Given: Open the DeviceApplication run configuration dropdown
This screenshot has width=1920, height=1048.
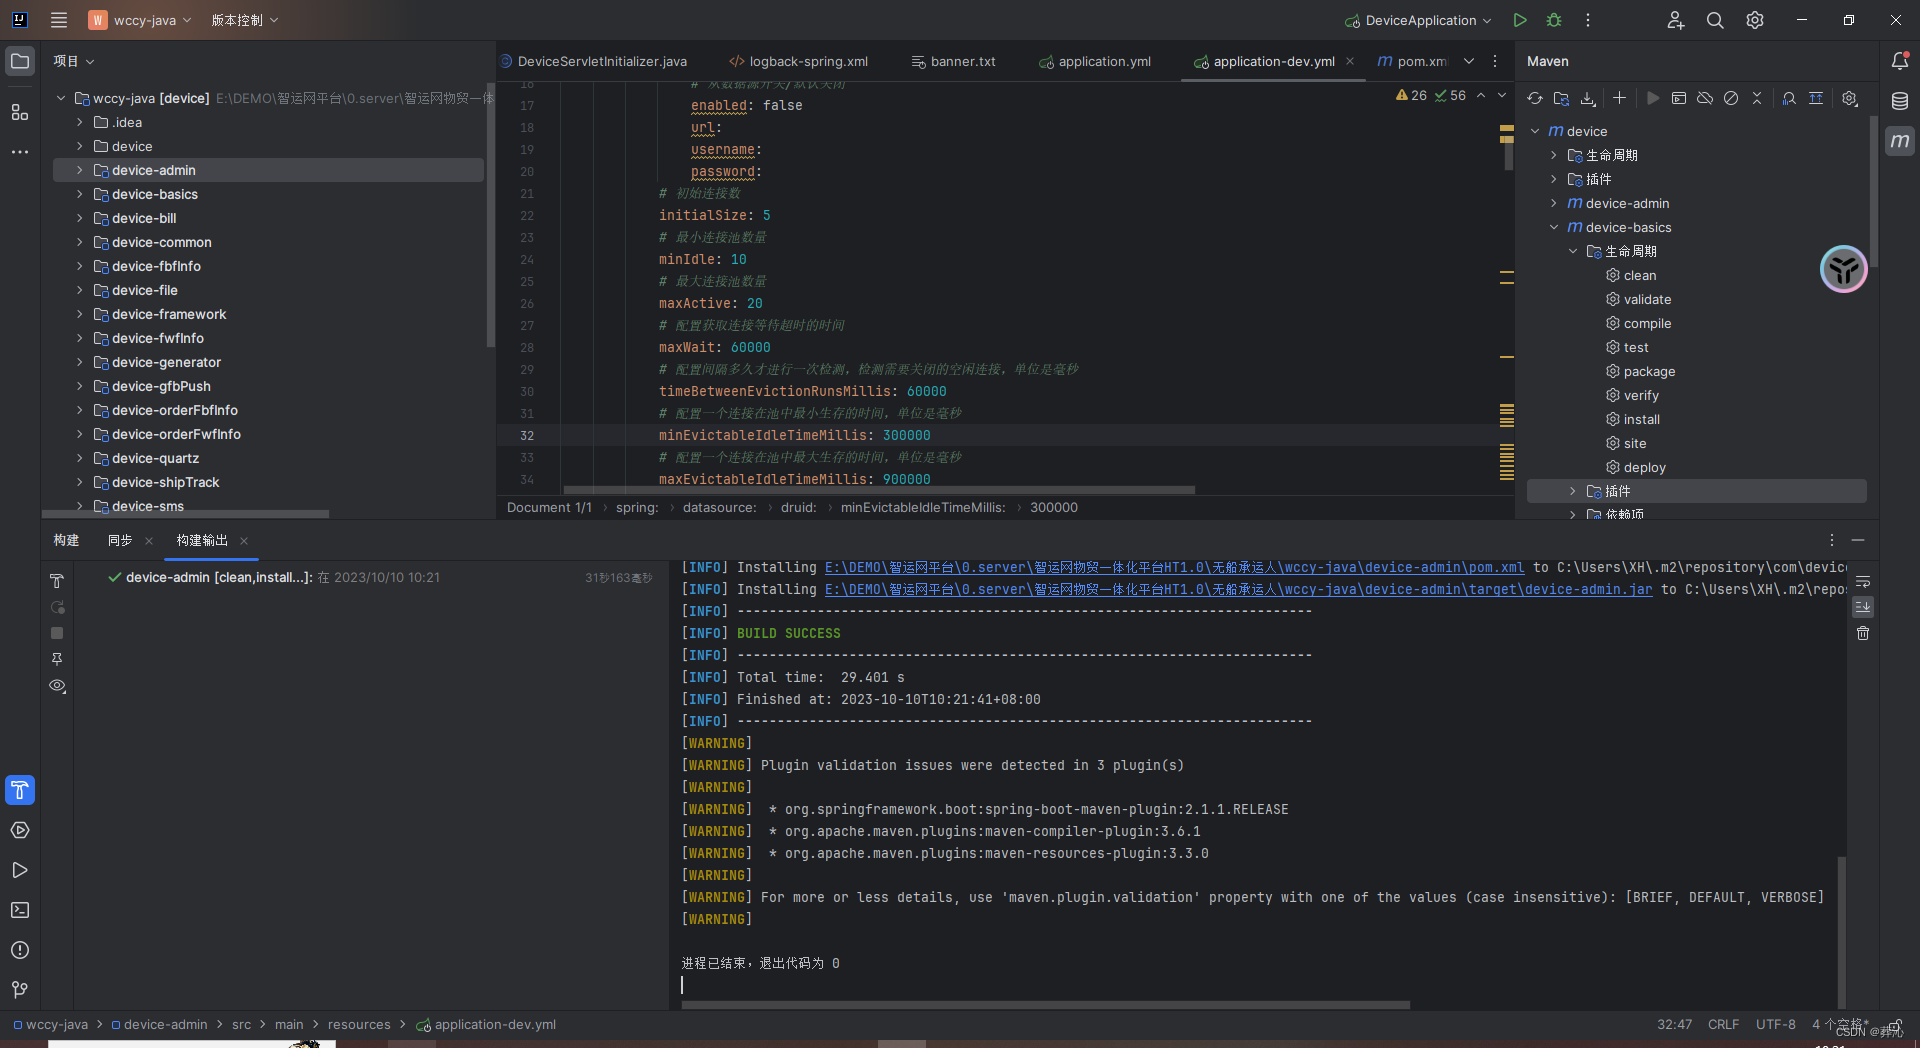Looking at the screenshot, I should (1419, 20).
